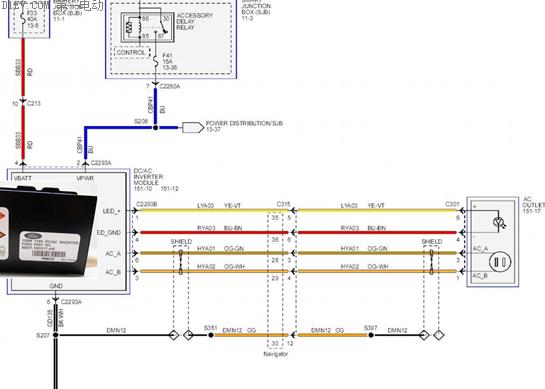Click the blue CBP41 BU wire
This screenshot has width=545, height=389.
coord(155,107)
